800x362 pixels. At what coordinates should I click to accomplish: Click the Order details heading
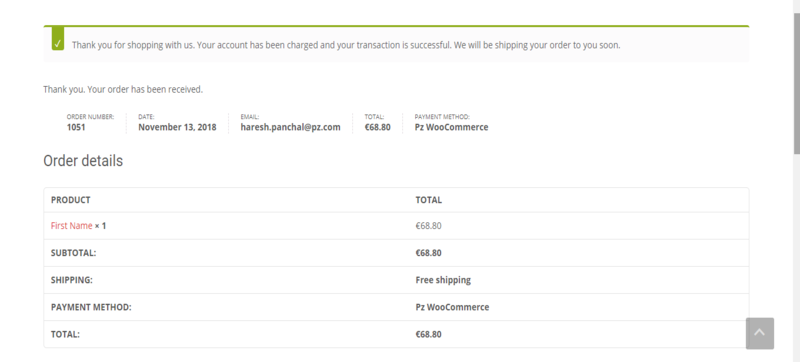(83, 161)
